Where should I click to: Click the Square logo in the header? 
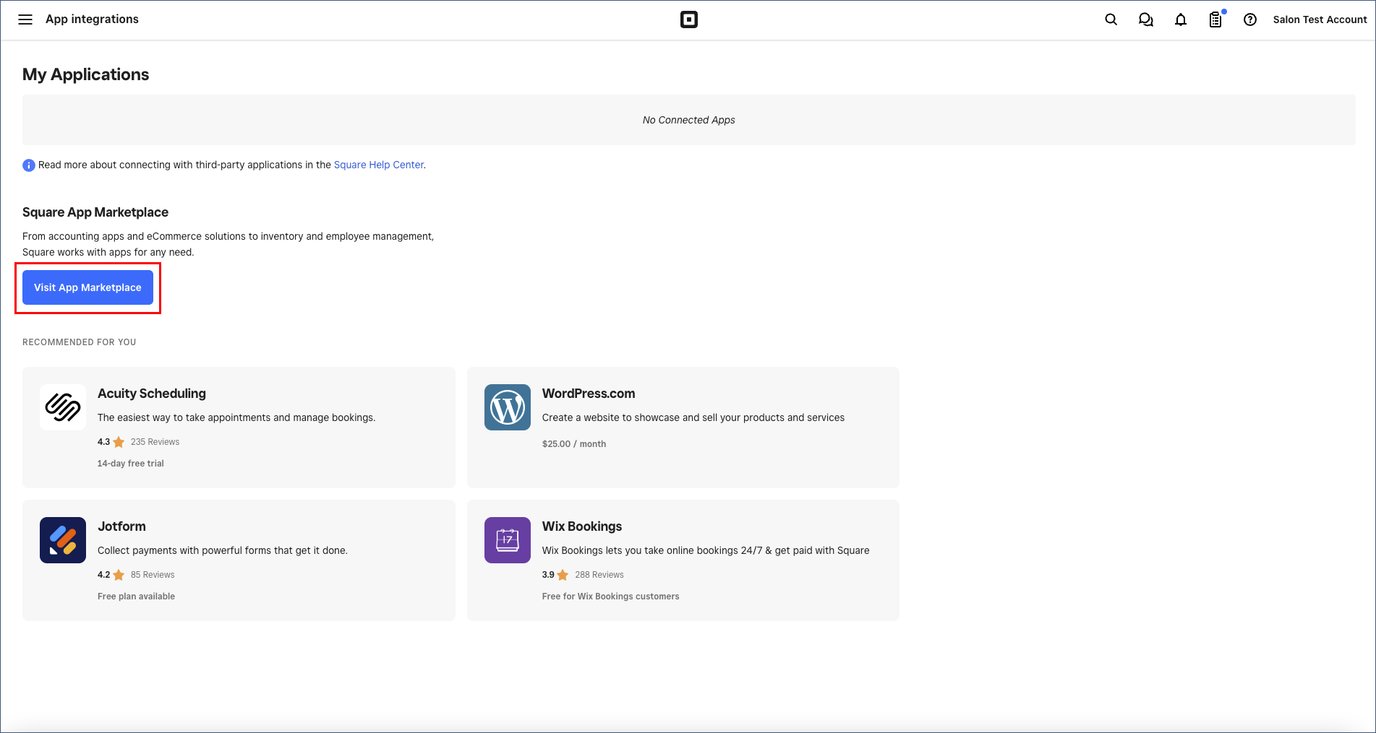688,18
